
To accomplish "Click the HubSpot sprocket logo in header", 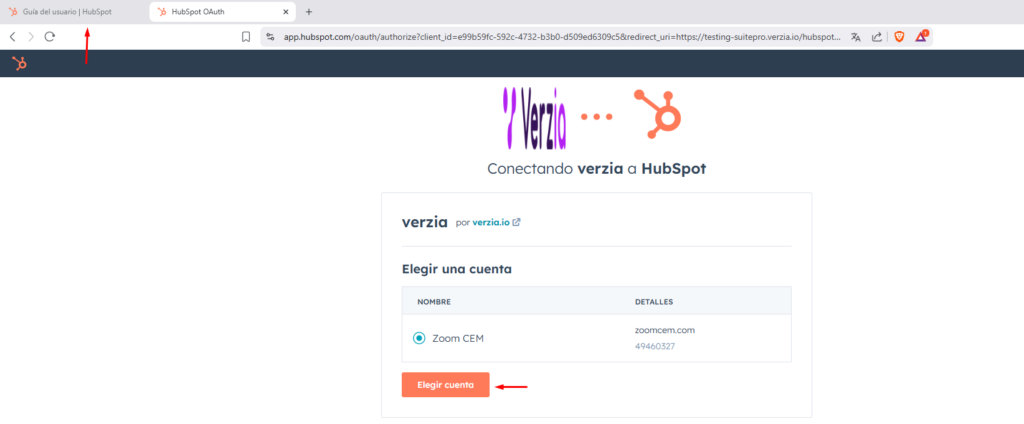I will pos(19,63).
